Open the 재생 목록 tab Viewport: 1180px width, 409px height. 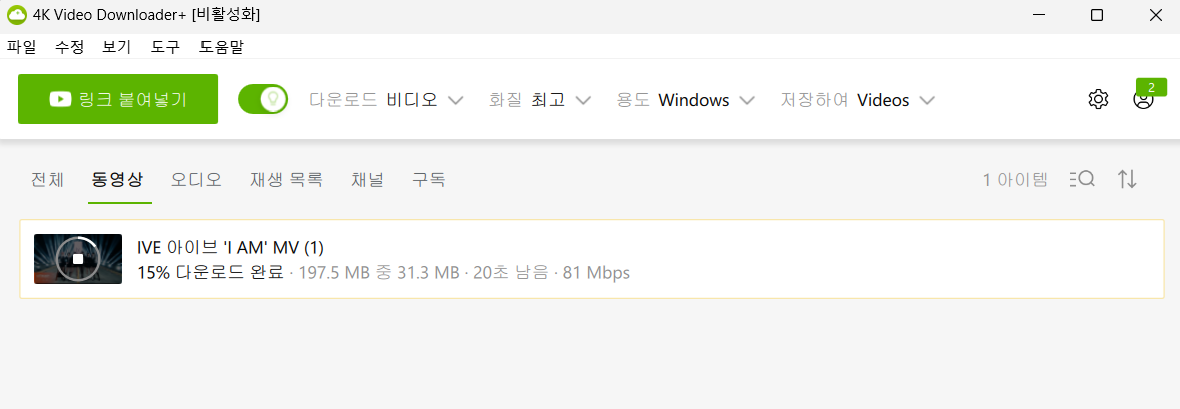tap(286, 179)
